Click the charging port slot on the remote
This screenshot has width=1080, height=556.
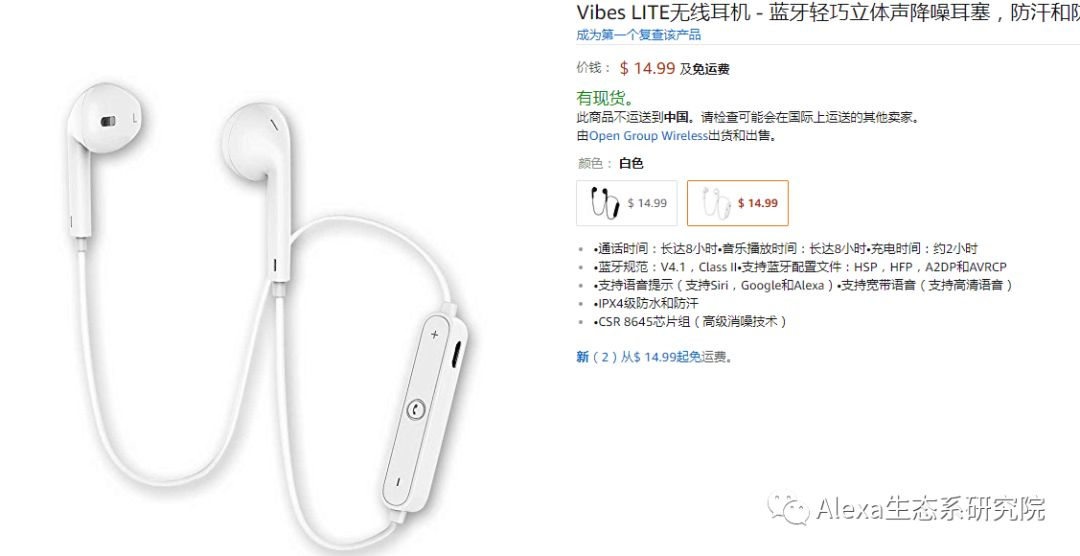[456, 353]
